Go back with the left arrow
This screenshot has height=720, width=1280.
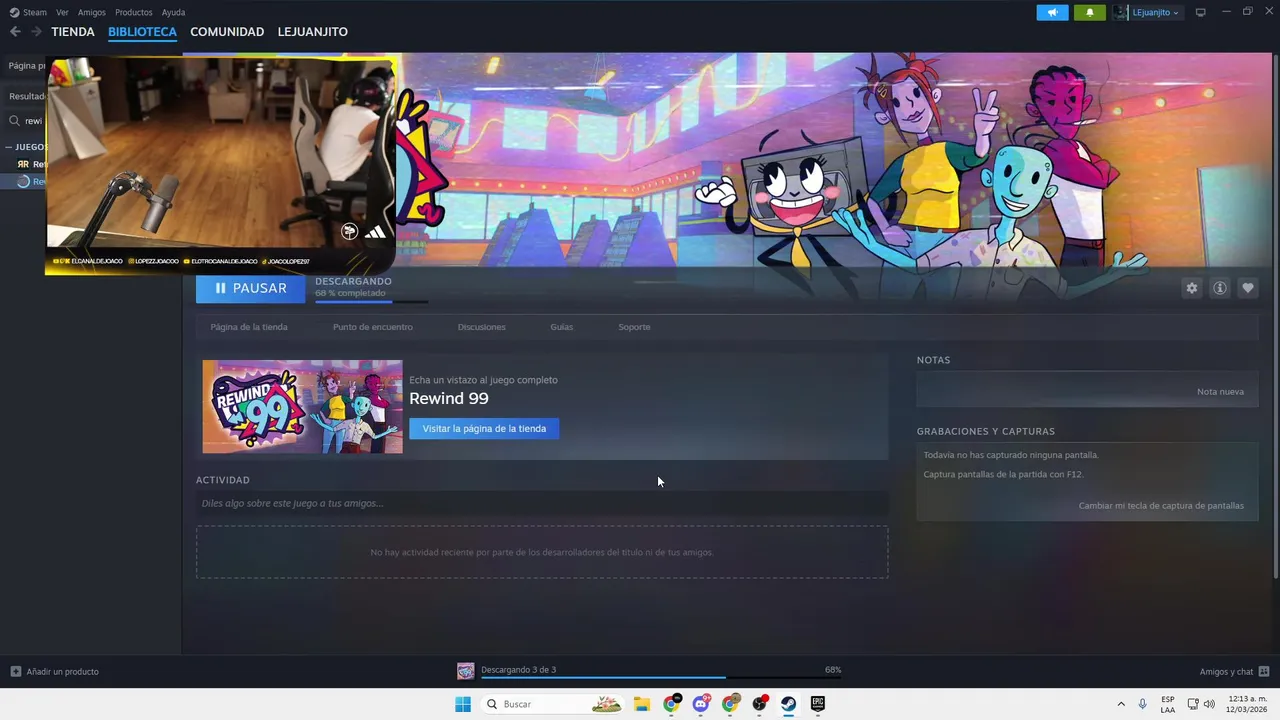point(15,32)
